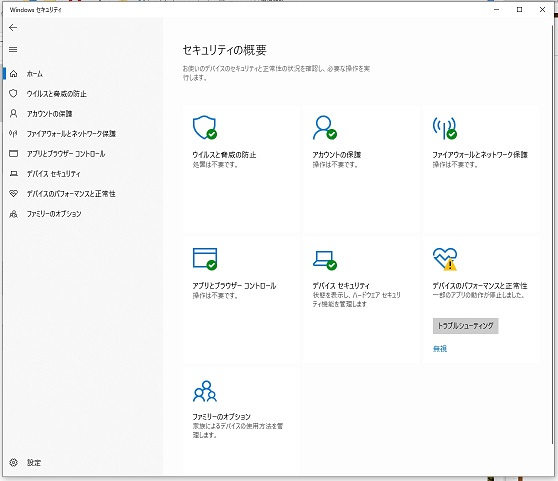This screenshot has width=558, height=481.
Task: Minimize the Windows セキュリティ window
Action: (x=497, y=10)
